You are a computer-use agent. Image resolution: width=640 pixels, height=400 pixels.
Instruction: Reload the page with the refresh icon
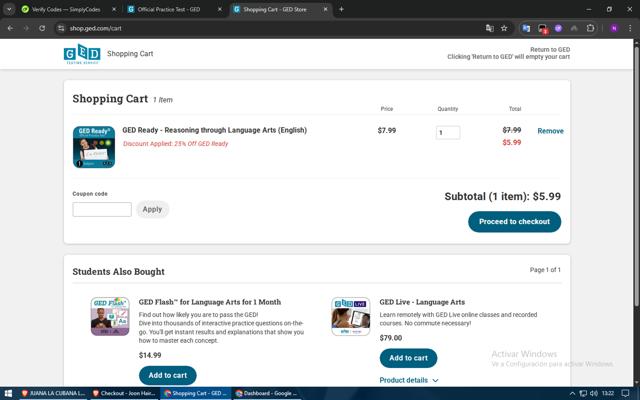pos(42,28)
